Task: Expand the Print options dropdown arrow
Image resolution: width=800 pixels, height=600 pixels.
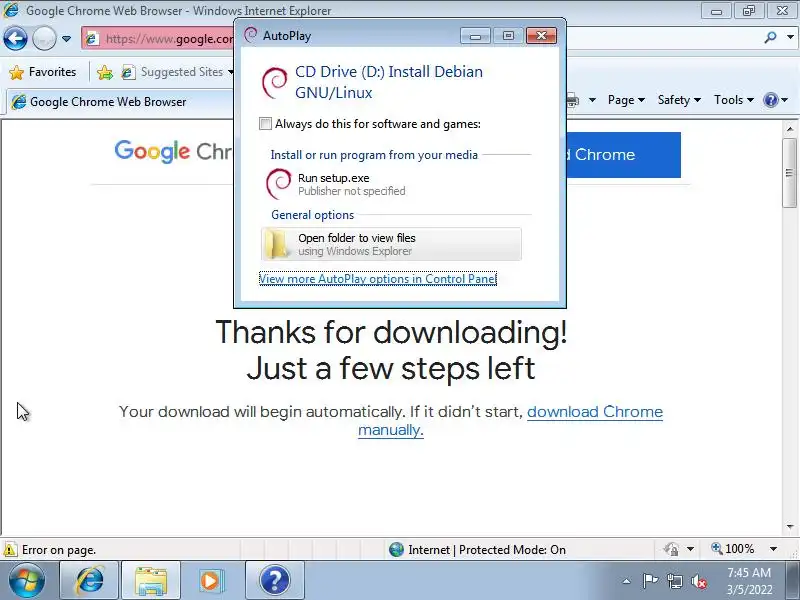Action: (x=592, y=100)
